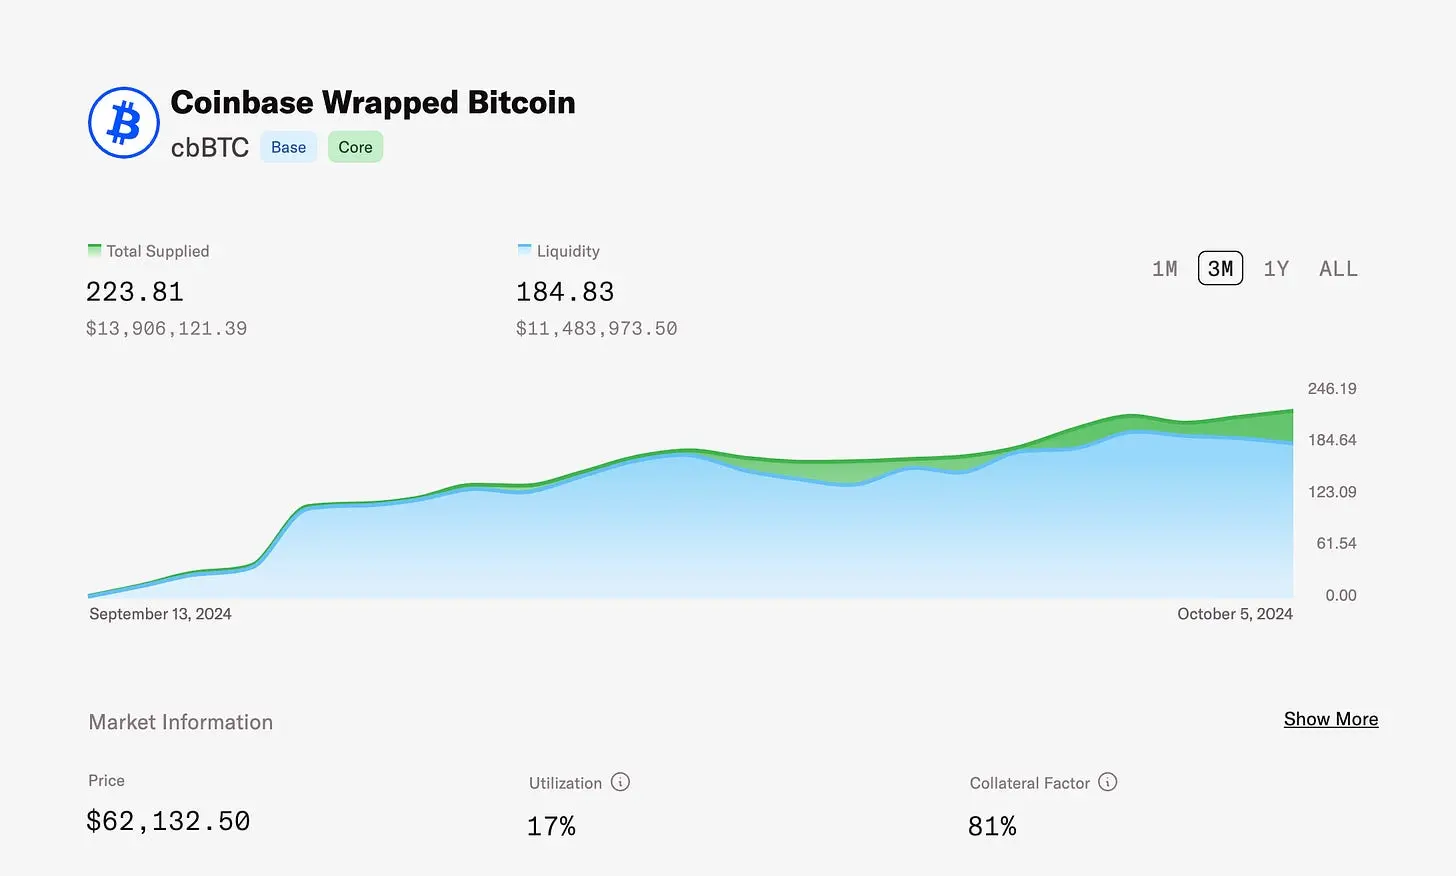The image size is (1456, 876).
Task: Click the October 5, 2024 date label
Action: (x=1234, y=614)
